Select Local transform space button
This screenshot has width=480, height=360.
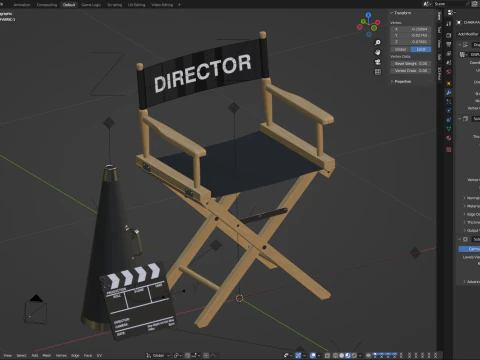pos(421,49)
